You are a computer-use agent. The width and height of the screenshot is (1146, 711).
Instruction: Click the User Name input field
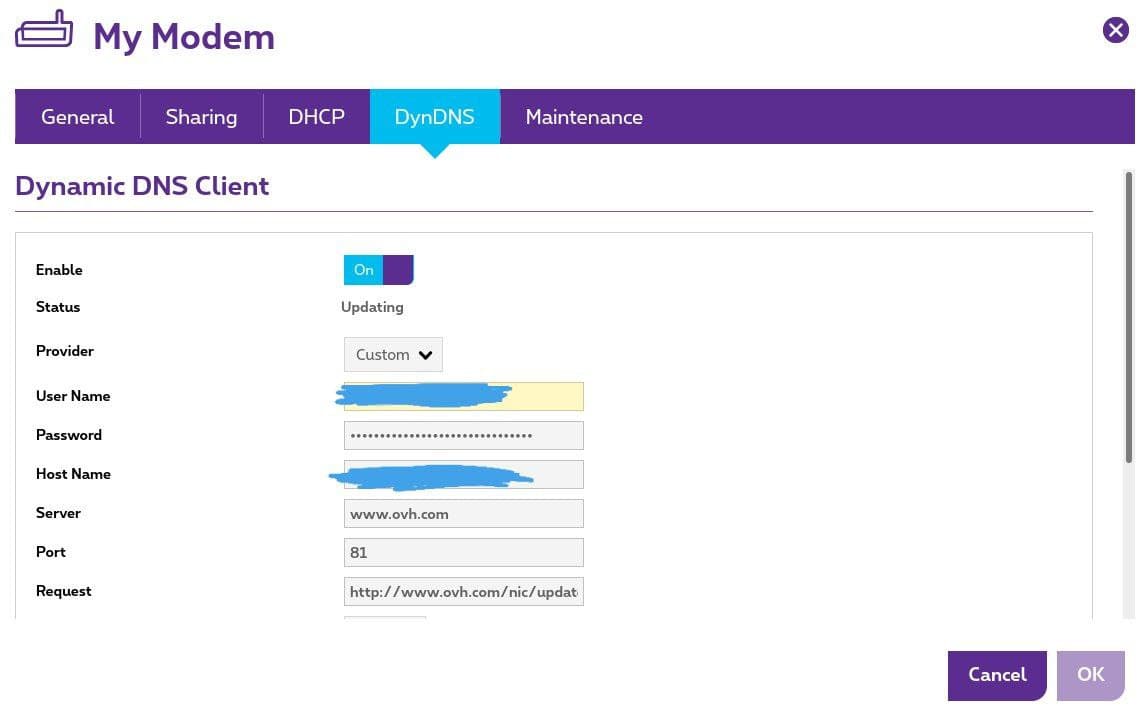point(463,396)
